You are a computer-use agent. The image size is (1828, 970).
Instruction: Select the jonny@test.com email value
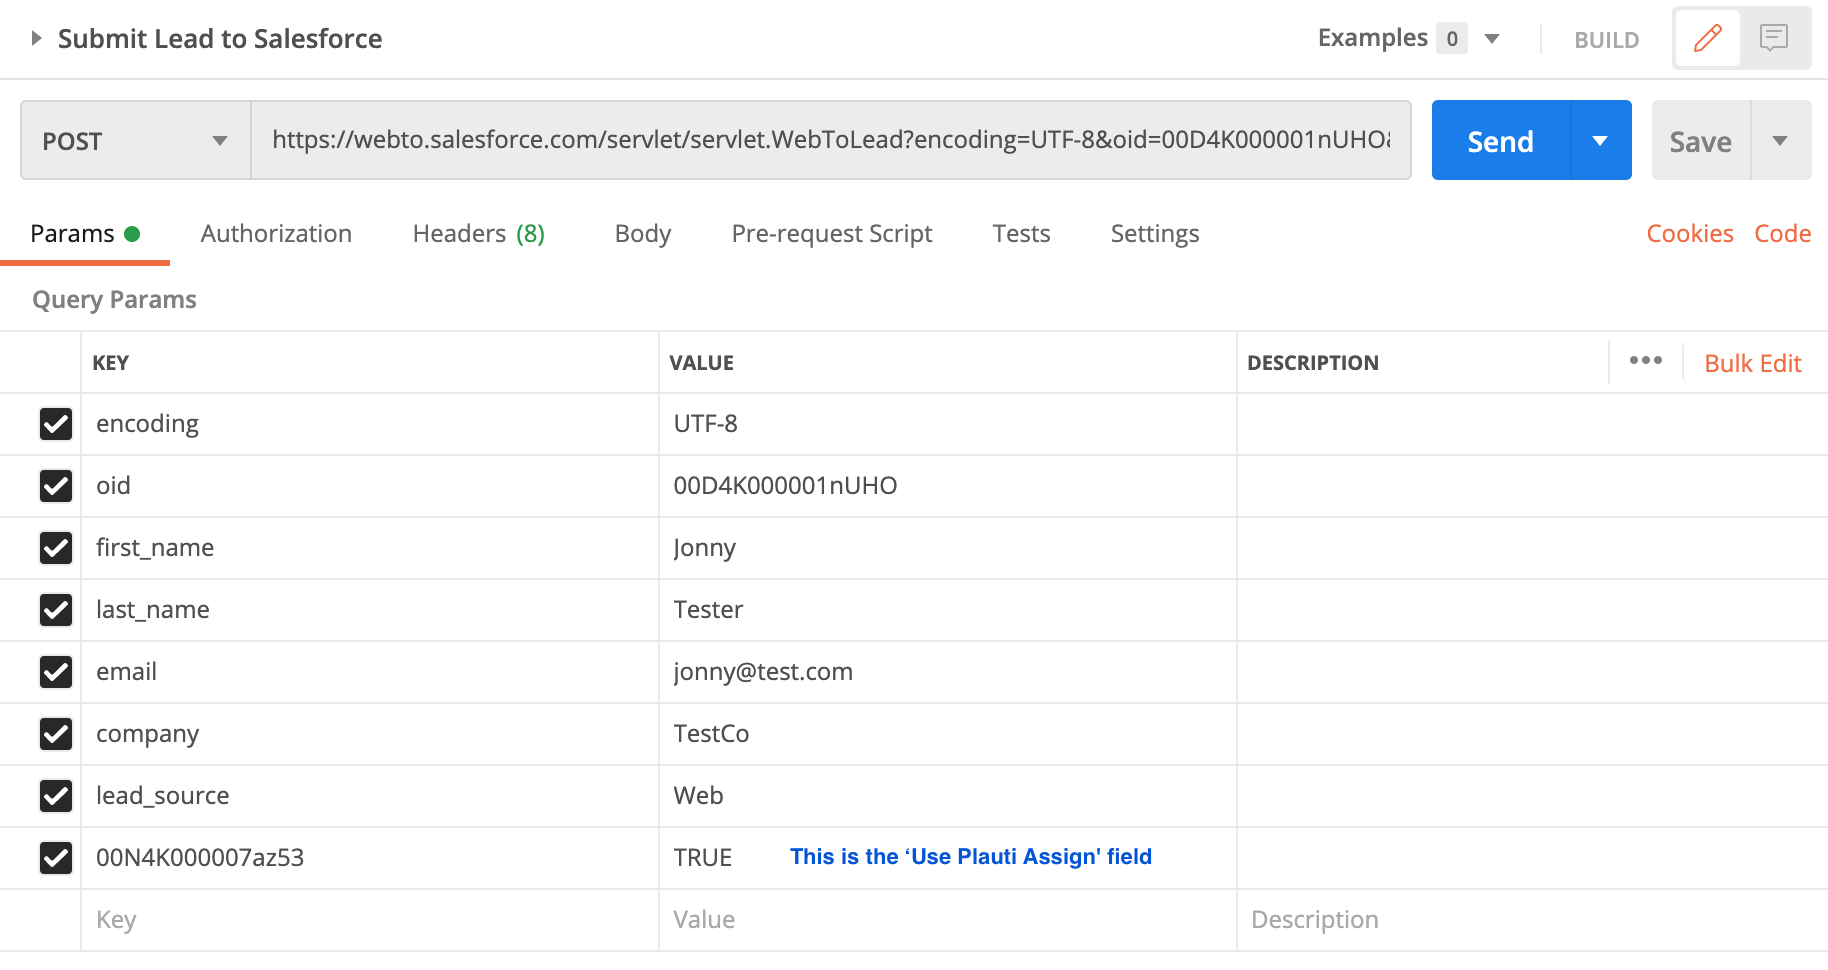(948, 672)
